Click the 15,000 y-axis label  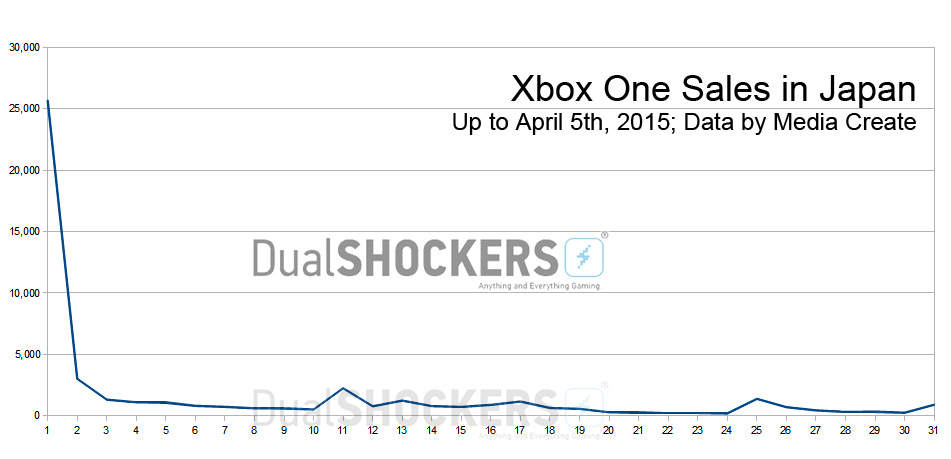click(25, 232)
